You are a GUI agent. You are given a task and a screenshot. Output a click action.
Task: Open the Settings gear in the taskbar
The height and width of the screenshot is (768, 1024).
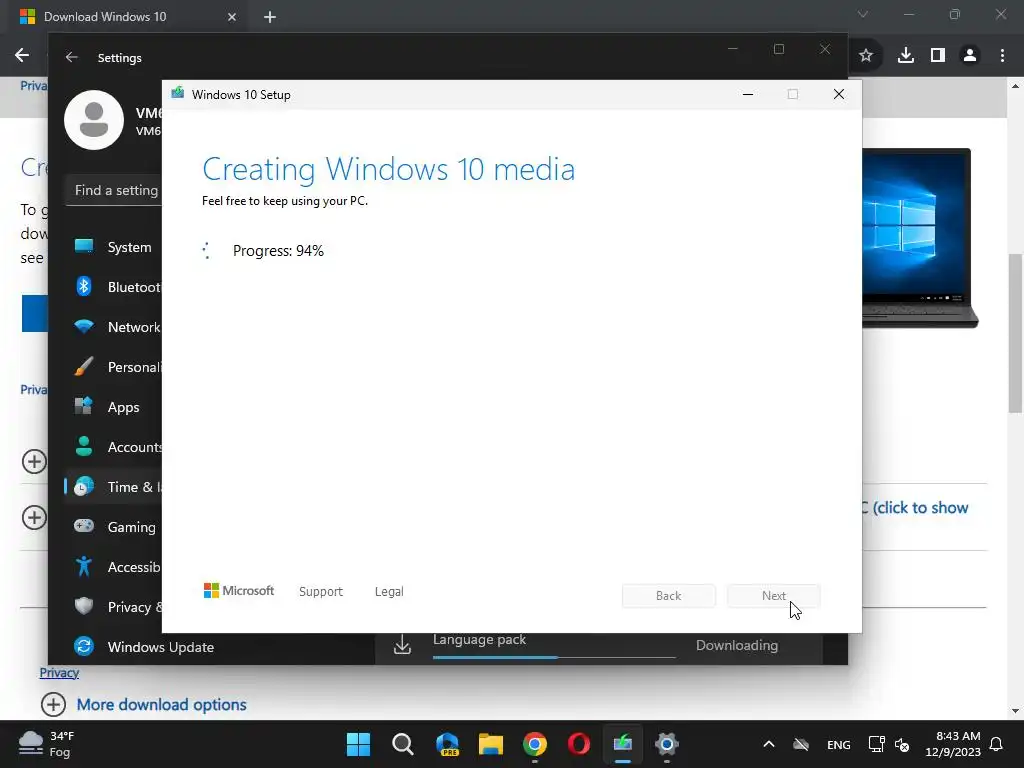pyautogui.click(x=667, y=744)
